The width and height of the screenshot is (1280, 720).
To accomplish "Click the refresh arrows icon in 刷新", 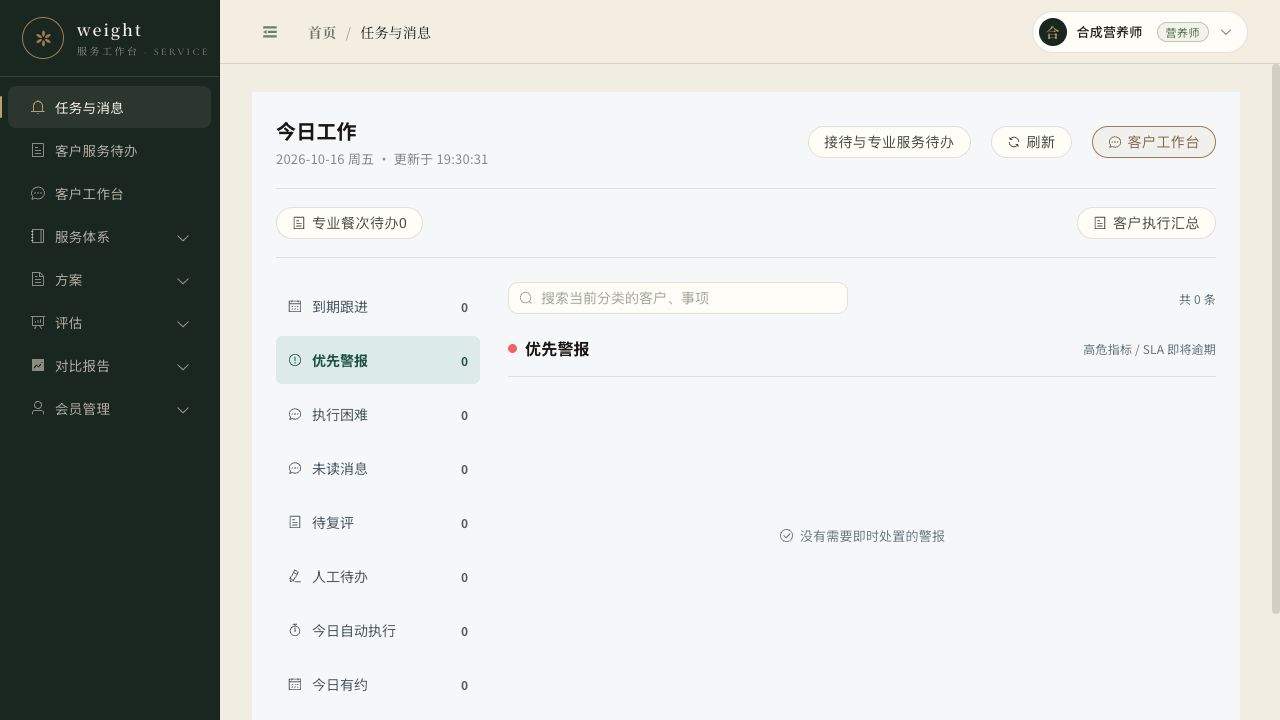I will click(x=1014, y=142).
